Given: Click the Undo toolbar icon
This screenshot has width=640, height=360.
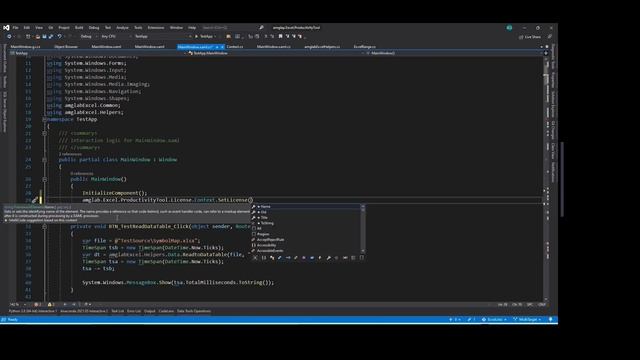Looking at the screenshot, I should pyautogui.click(x=60, y=36).
